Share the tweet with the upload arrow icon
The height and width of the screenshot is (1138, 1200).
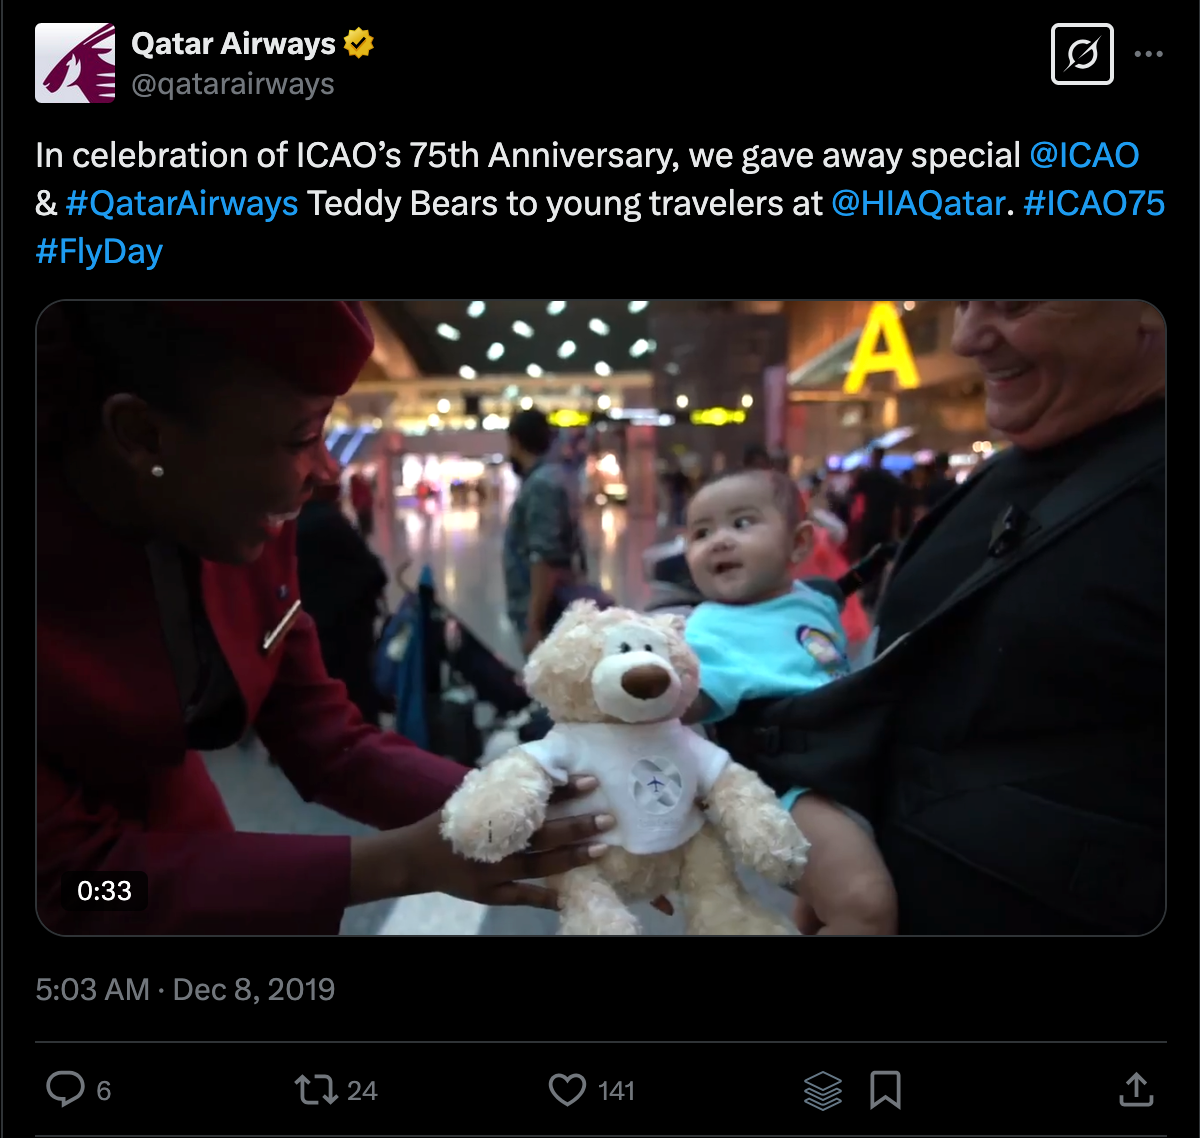click(x=1136, y=1089)
